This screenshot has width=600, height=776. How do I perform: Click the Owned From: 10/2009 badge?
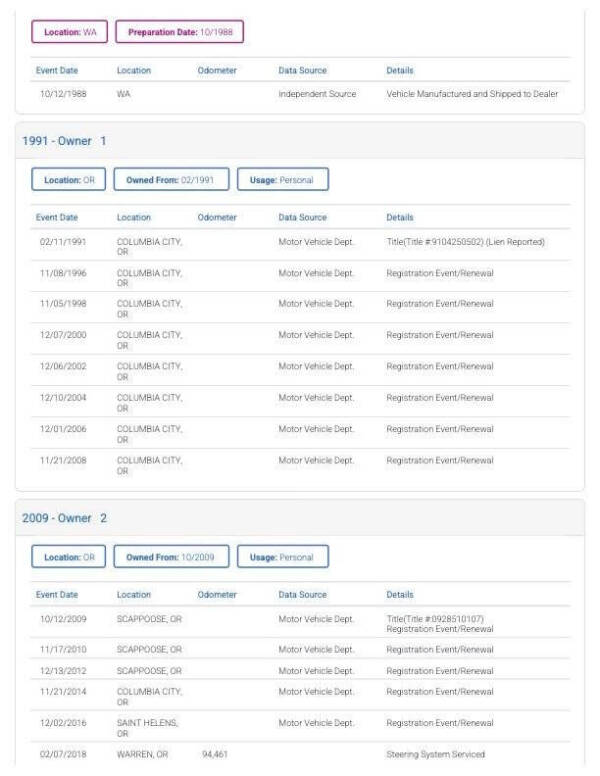tap(171, 556)
